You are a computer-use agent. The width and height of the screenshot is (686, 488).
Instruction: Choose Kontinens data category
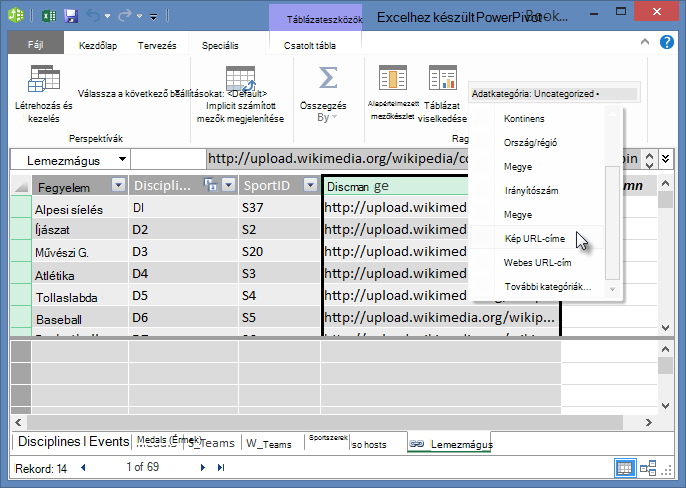click(x=524, y=119)
